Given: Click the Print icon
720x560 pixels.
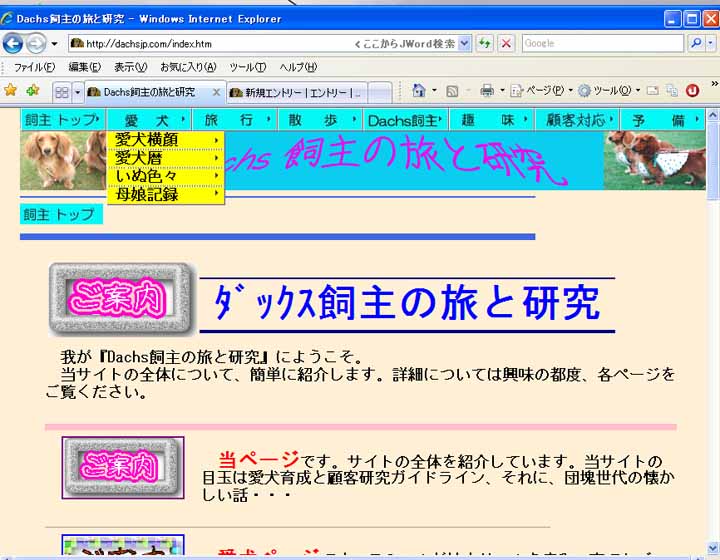Looking at the screenshot, I should (487, 91).
